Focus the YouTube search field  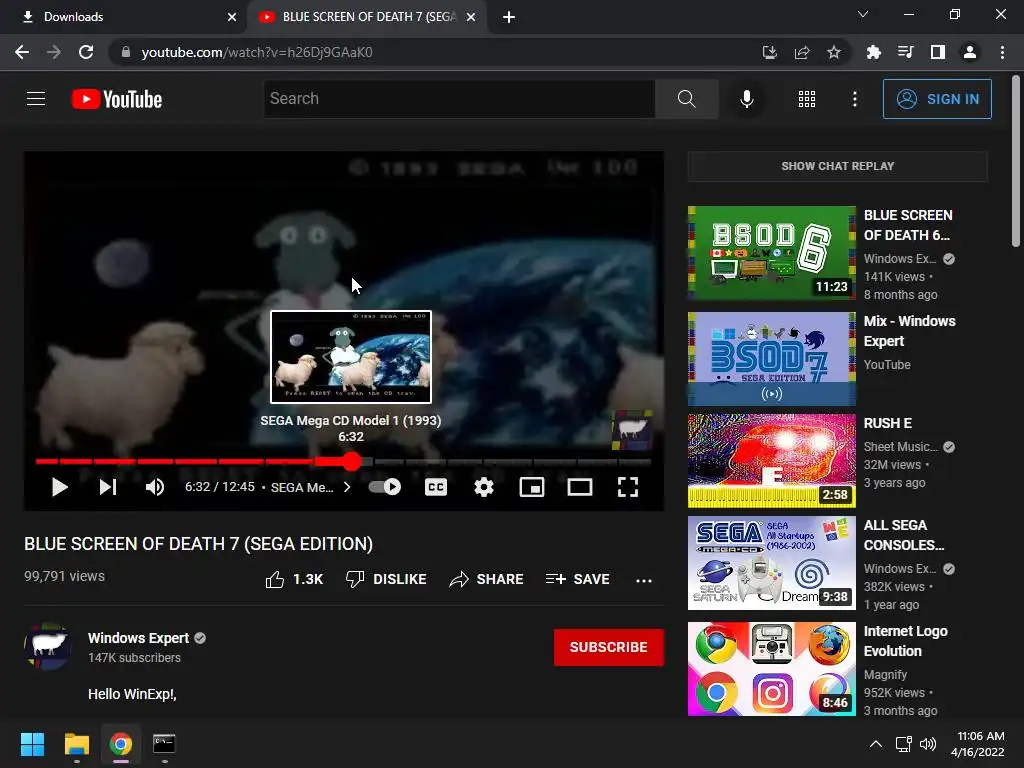(459, 99)
